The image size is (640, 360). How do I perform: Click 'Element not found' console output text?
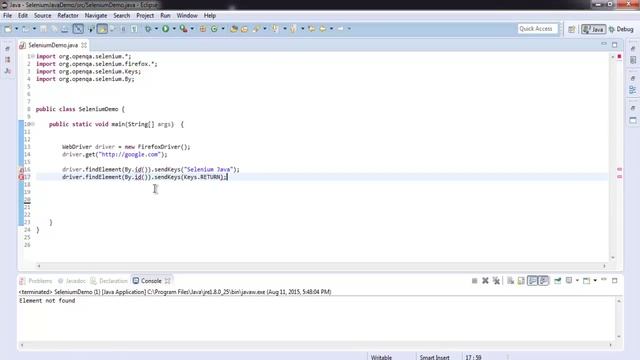coord(47,301)
